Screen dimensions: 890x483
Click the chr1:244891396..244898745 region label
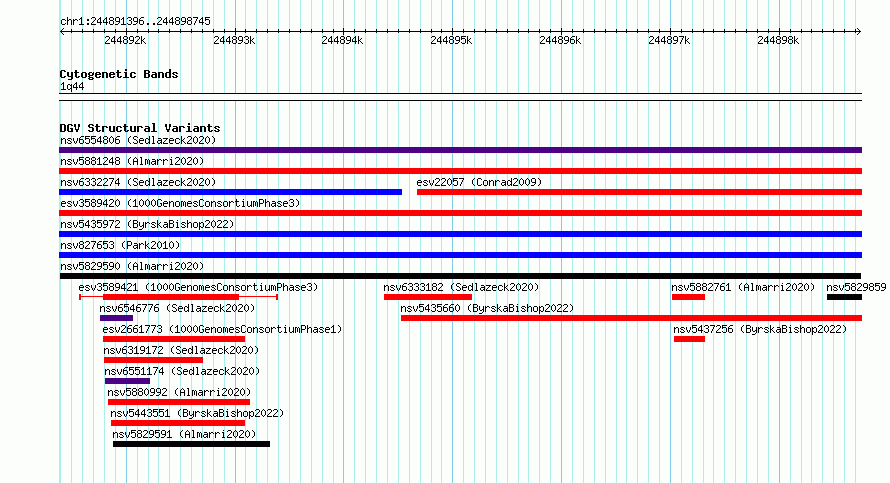coord(135,21)
